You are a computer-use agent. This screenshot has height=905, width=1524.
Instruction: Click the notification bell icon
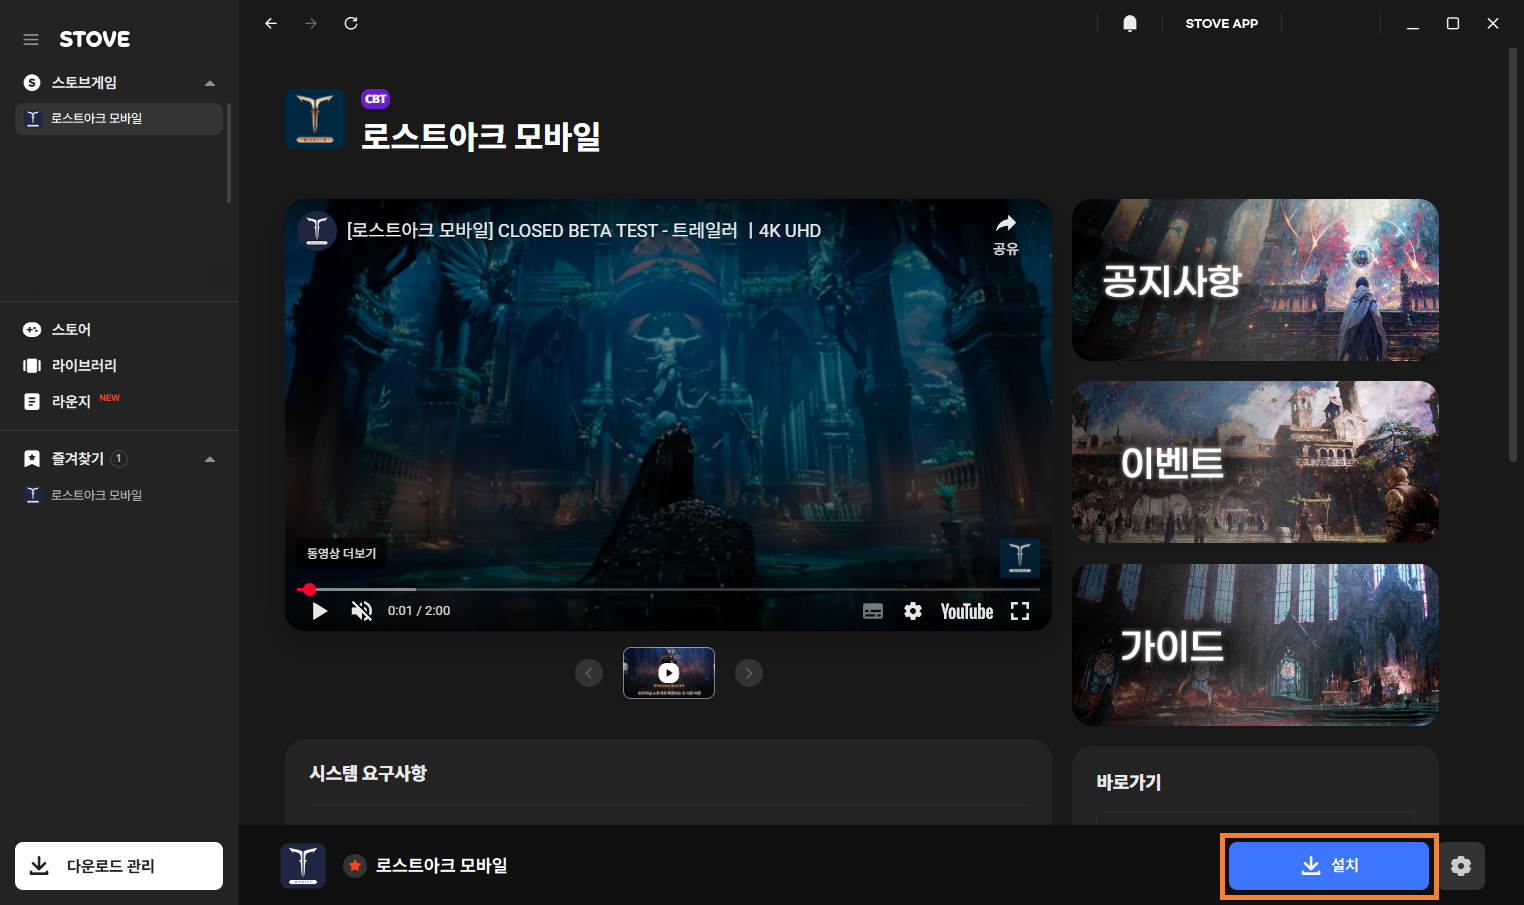pos(1130,23)
